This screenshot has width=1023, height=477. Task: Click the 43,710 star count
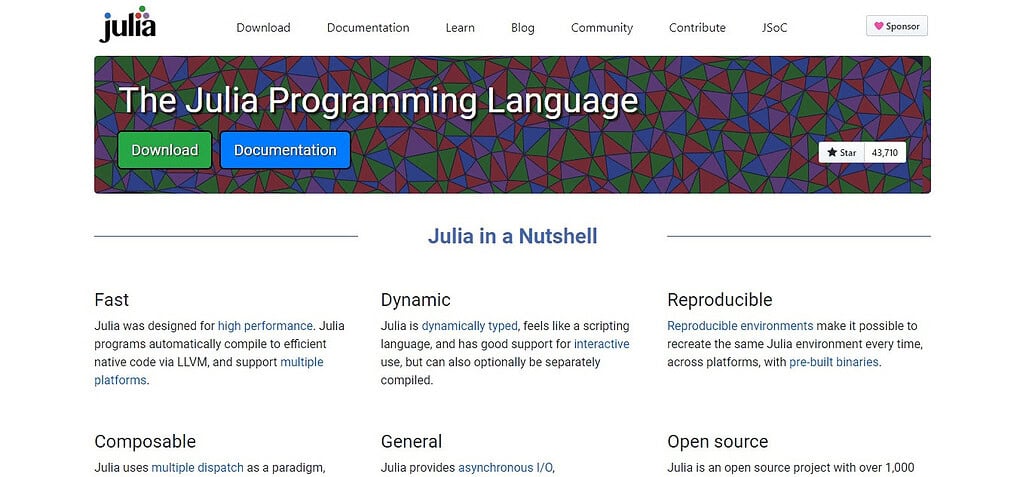pos(885,152)
